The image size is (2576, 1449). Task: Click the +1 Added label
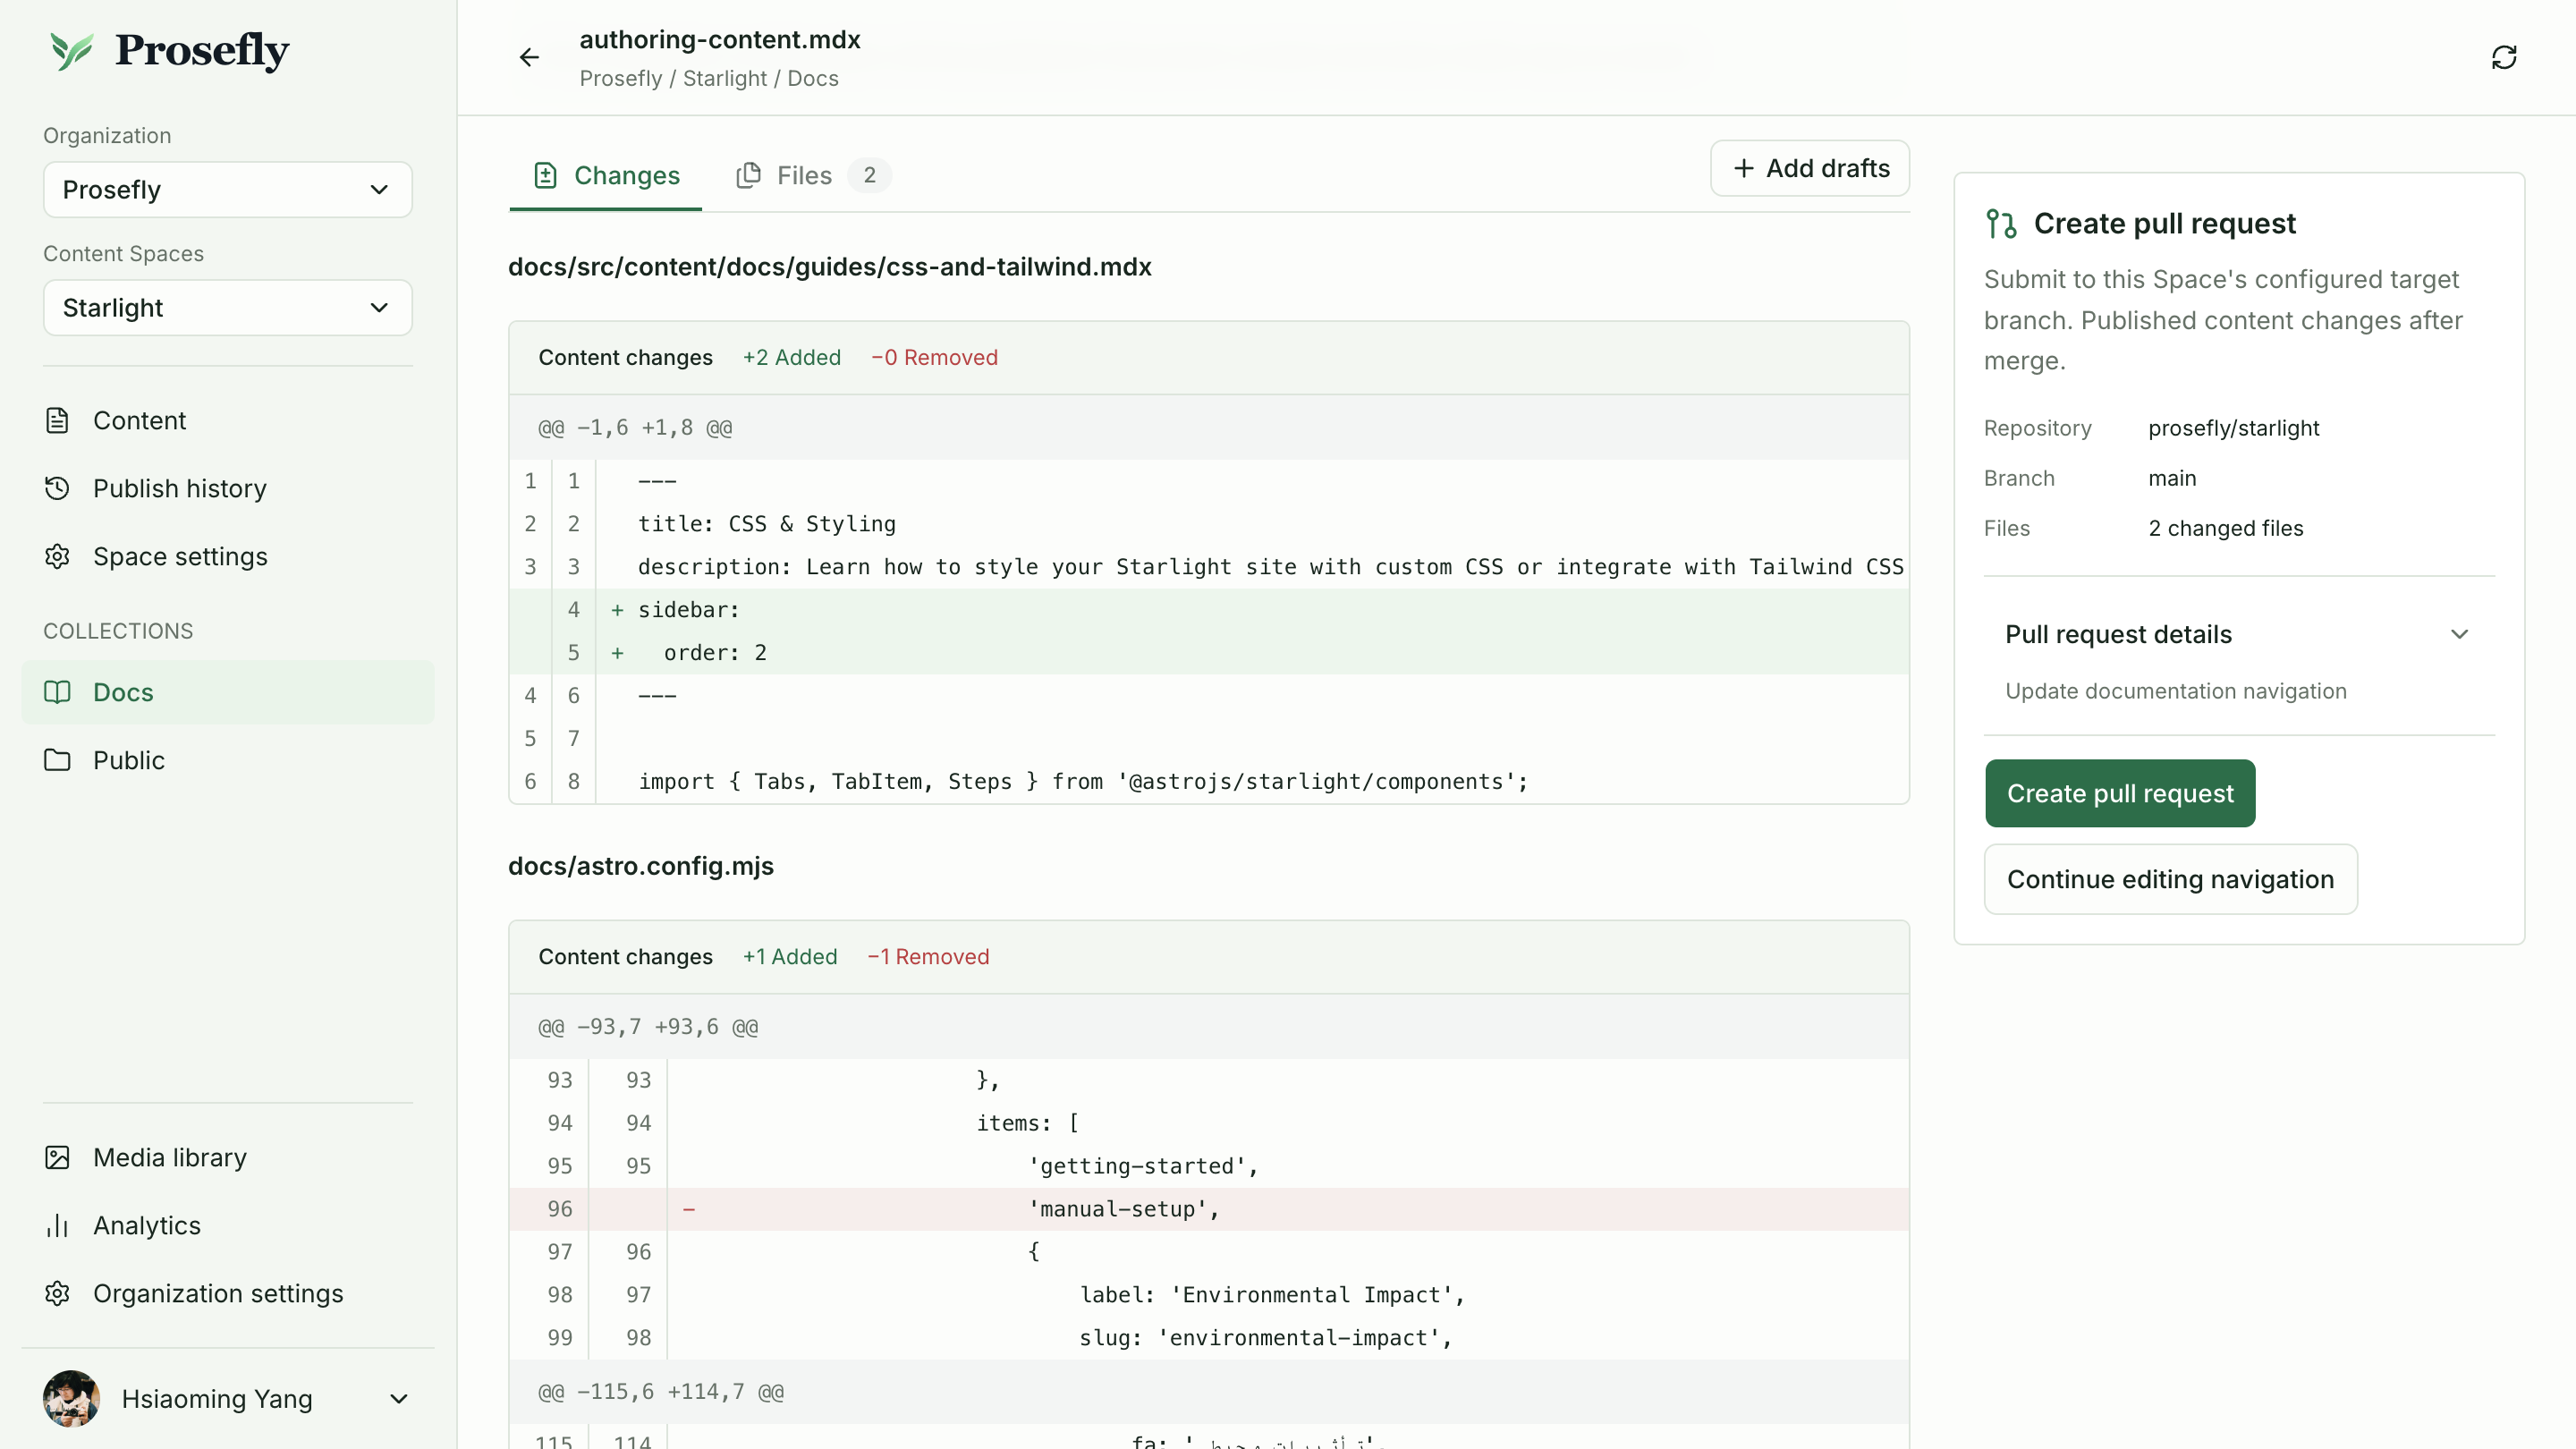789,957
